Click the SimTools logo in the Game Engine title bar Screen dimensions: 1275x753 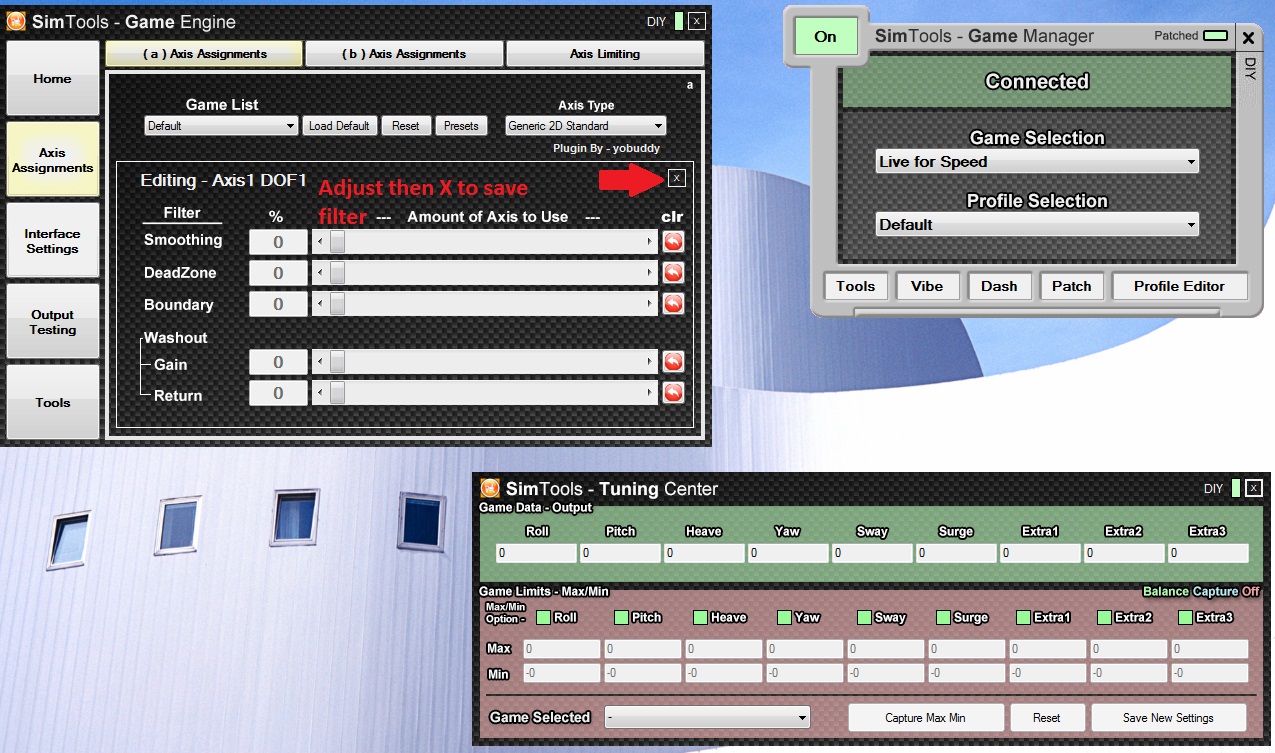tap(17, 21)
